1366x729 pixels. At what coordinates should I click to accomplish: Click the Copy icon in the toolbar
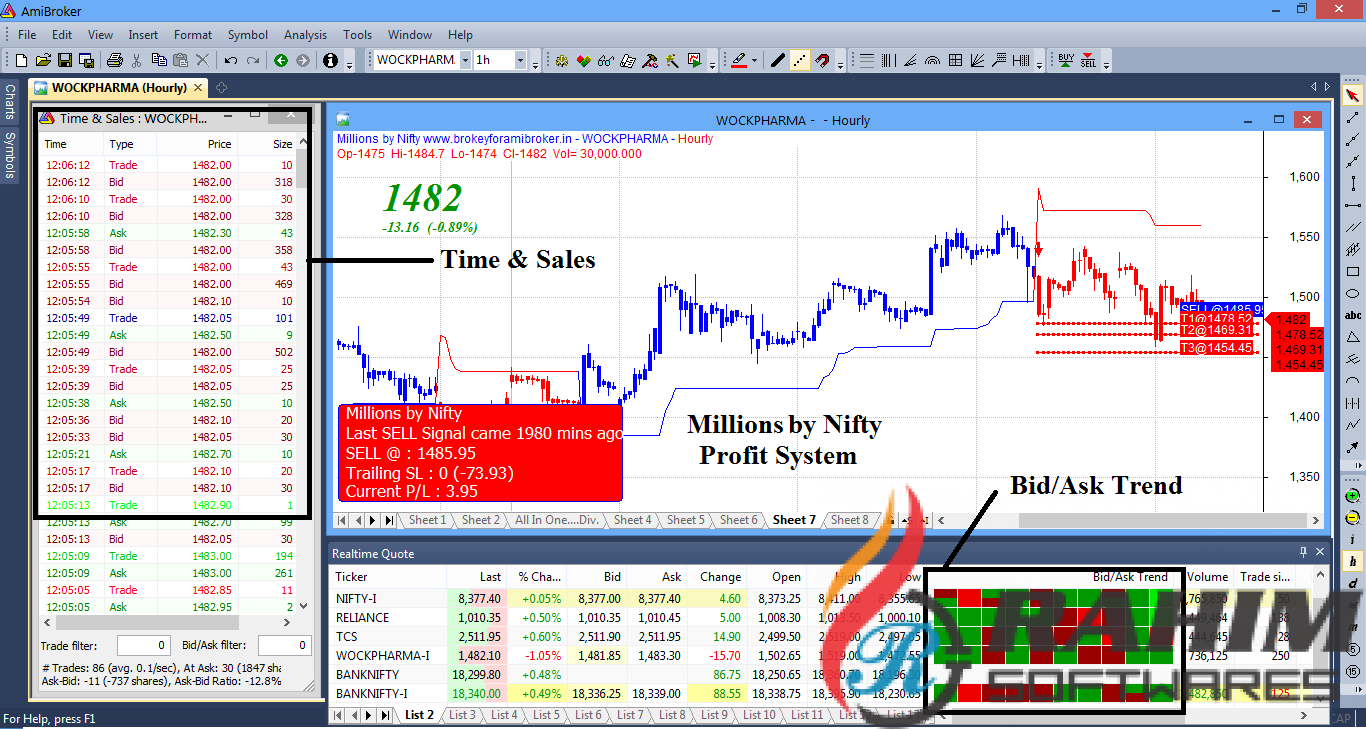click(x=159, y=60)
